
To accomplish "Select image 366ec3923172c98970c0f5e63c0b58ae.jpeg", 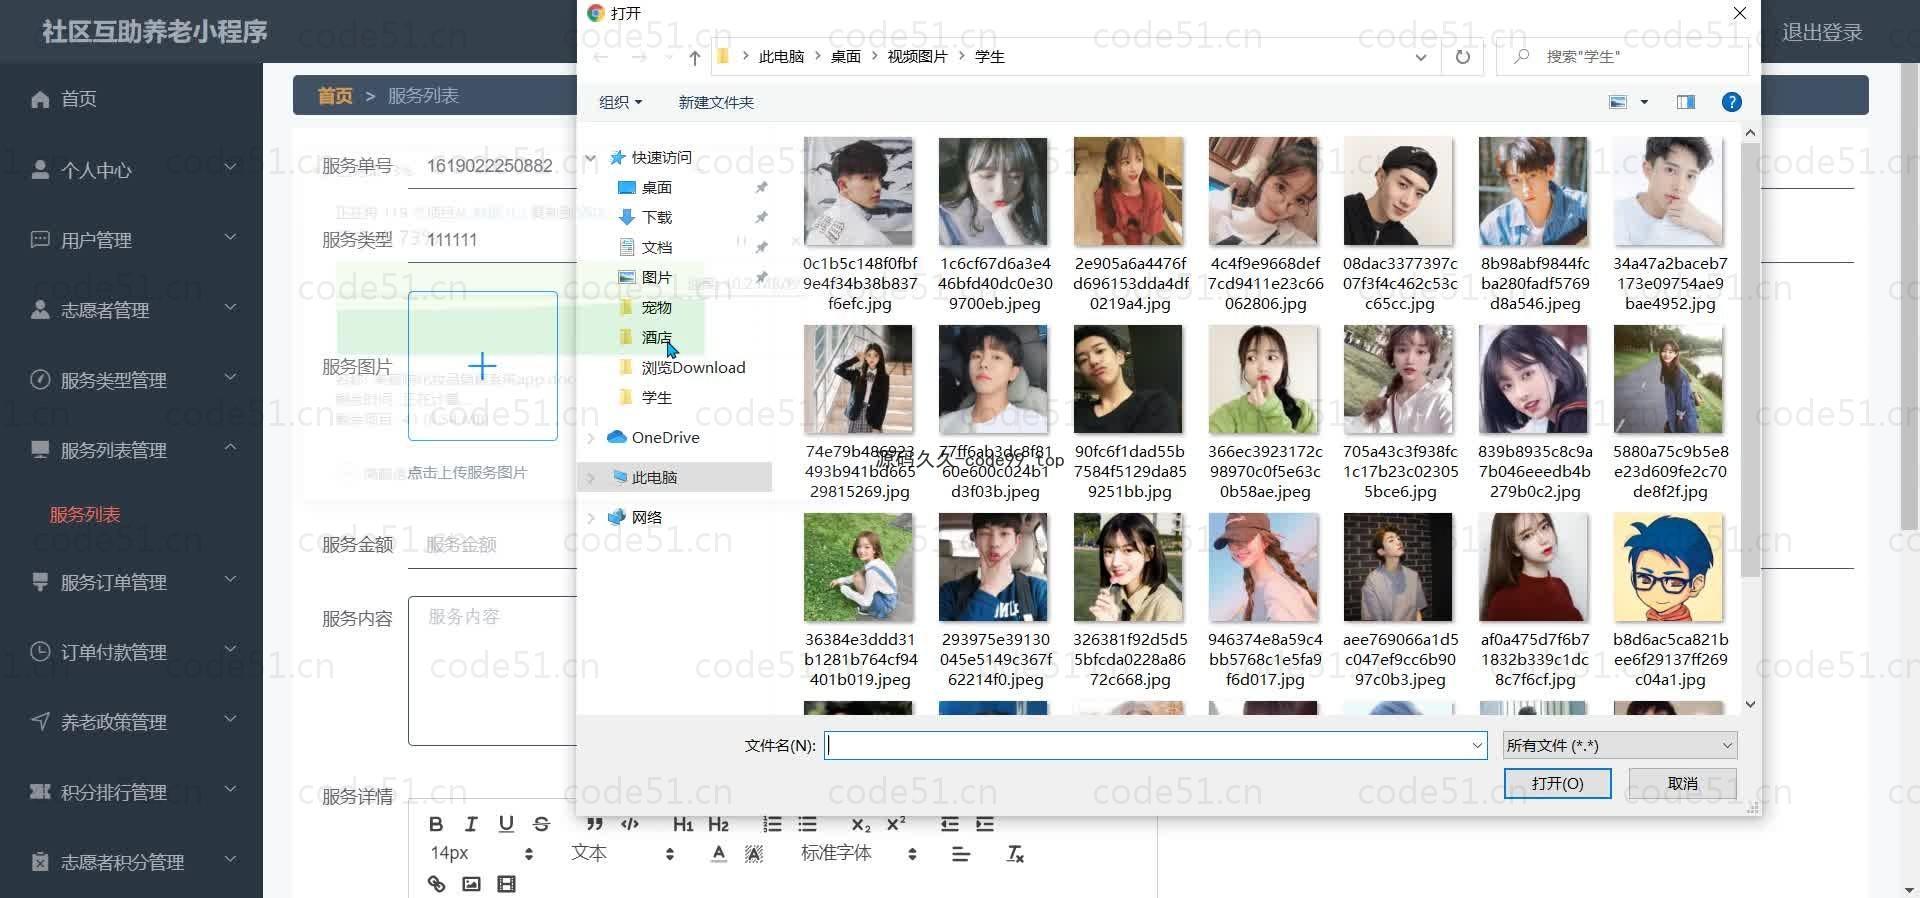I will coord(1264,413).
